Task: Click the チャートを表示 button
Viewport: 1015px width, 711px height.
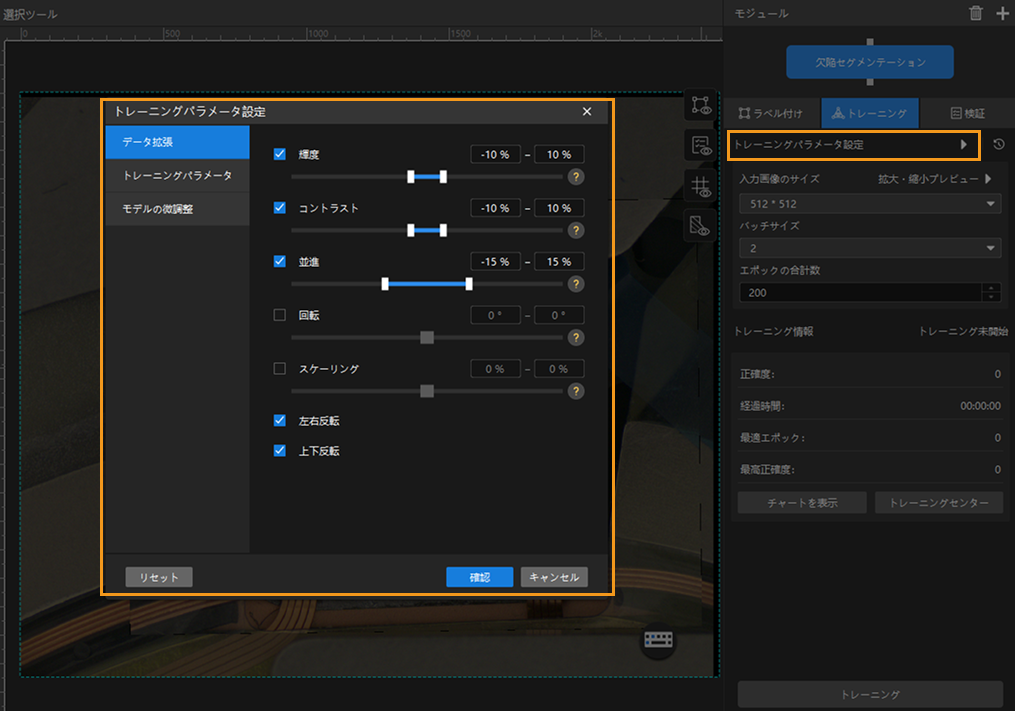Action: 802,502
